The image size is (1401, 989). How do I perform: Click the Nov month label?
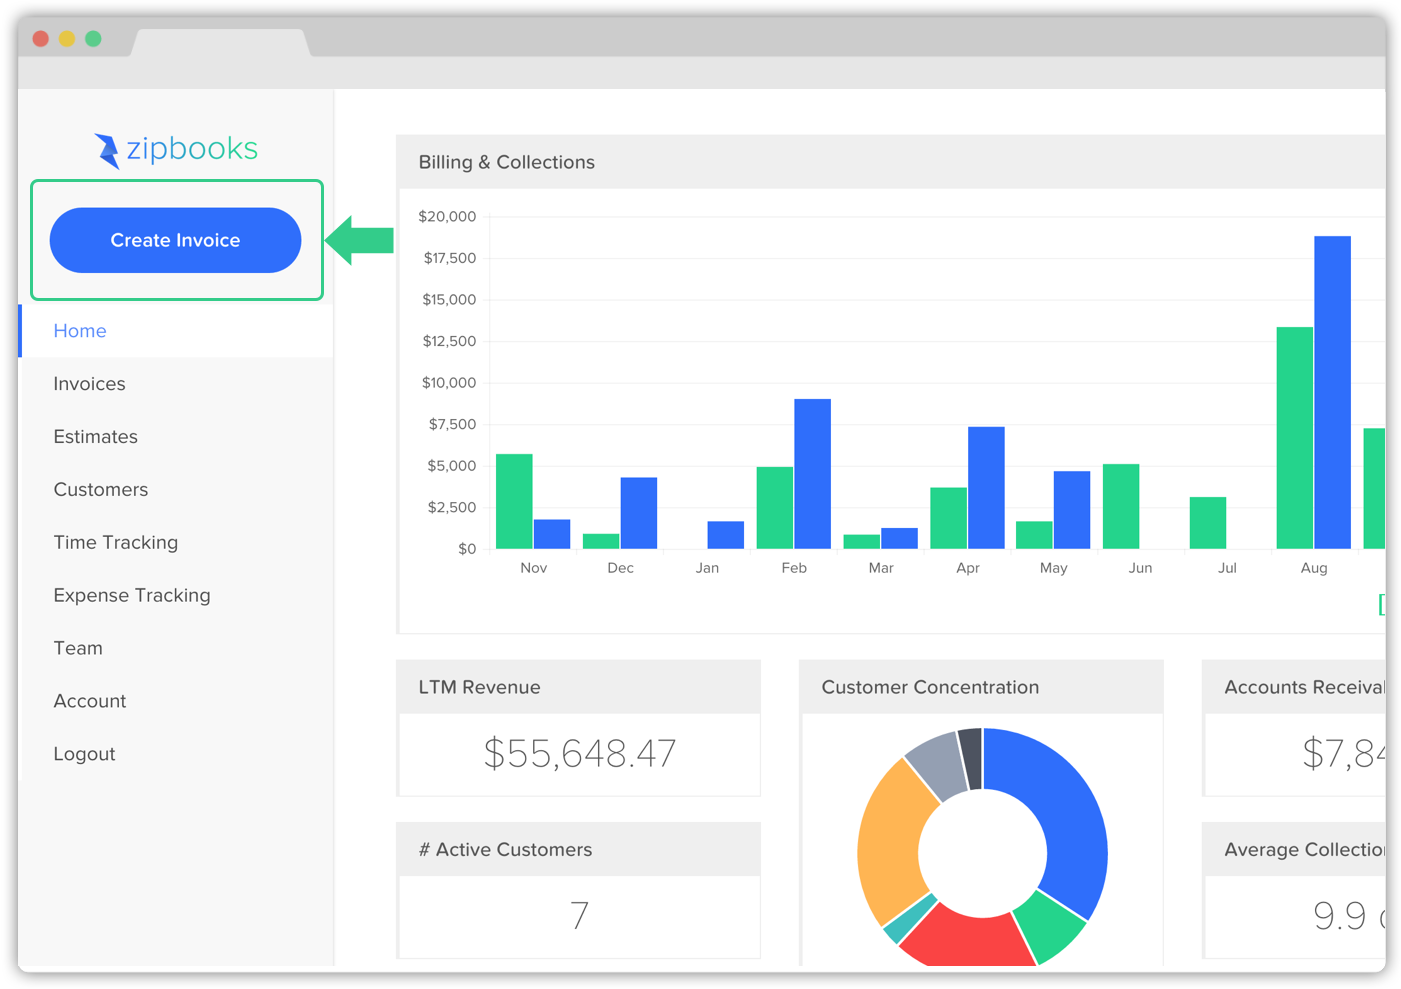534,568
